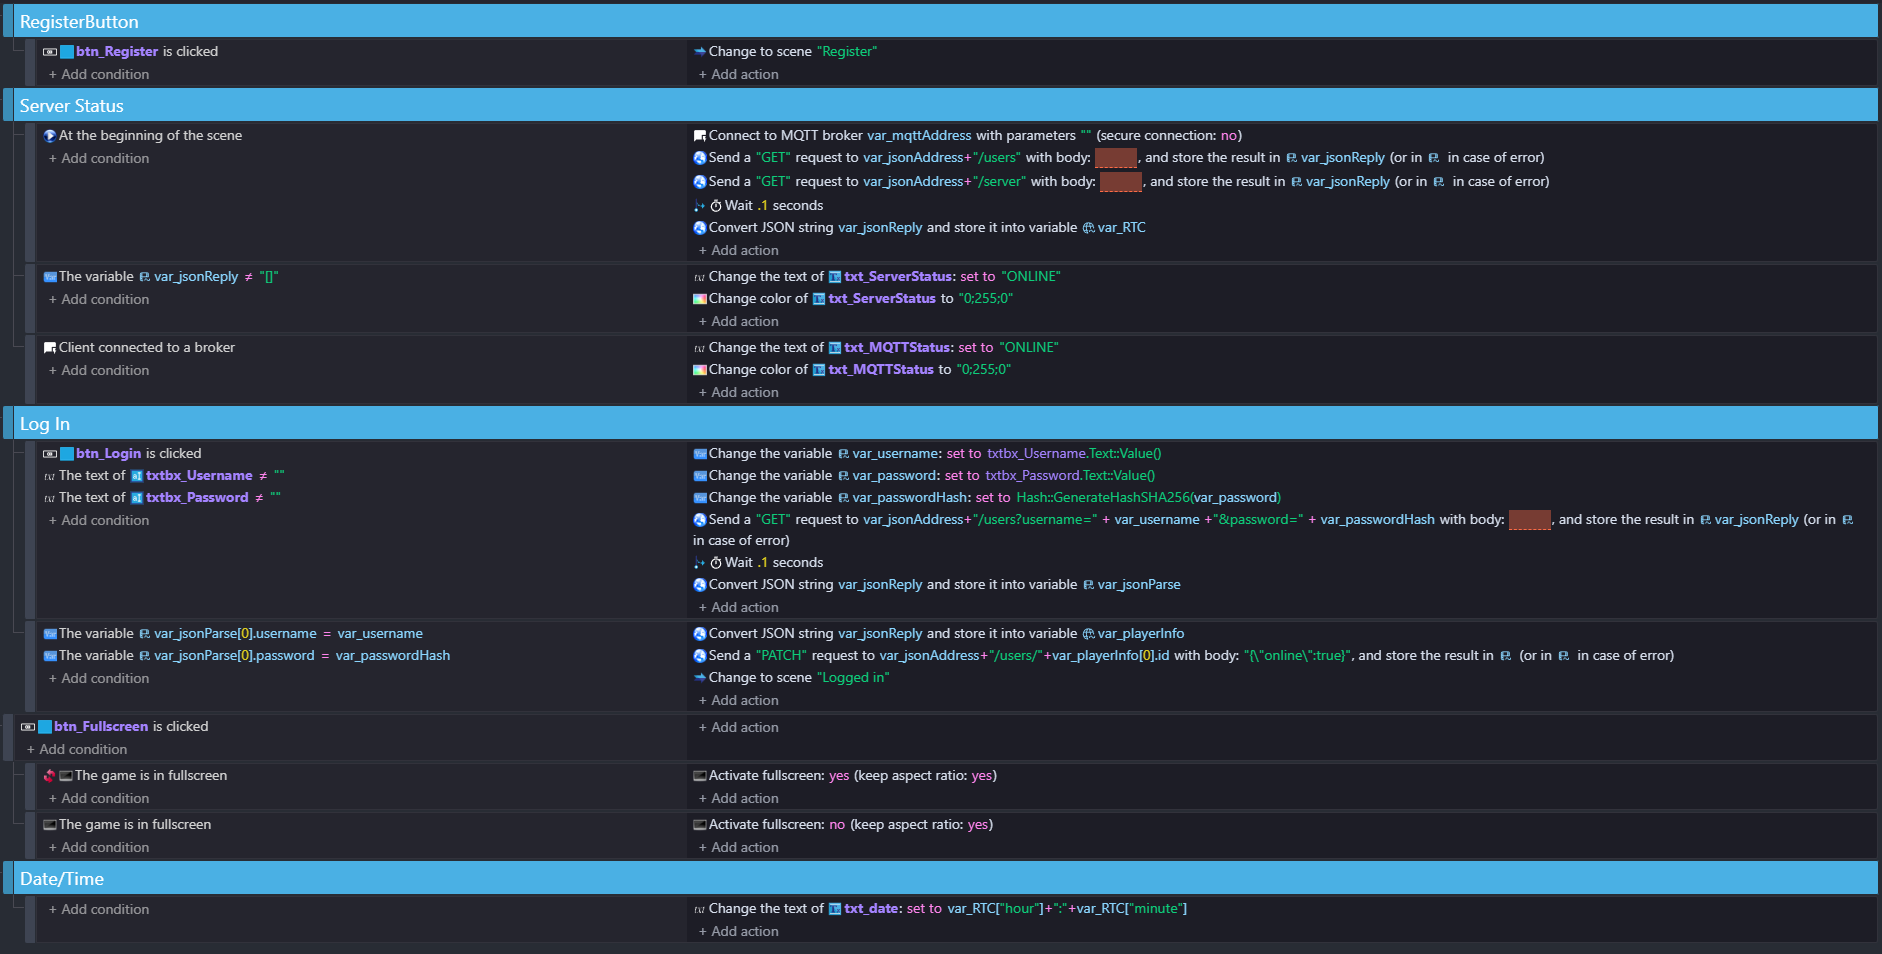Screen dimensions: 1882x954
Task: Add action below "Change the text of txt_date"
Action: pos(738,932)
